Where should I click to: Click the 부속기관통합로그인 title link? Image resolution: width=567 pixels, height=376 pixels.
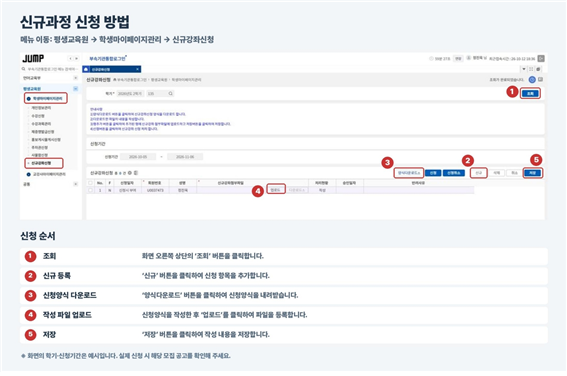[108, 59]
